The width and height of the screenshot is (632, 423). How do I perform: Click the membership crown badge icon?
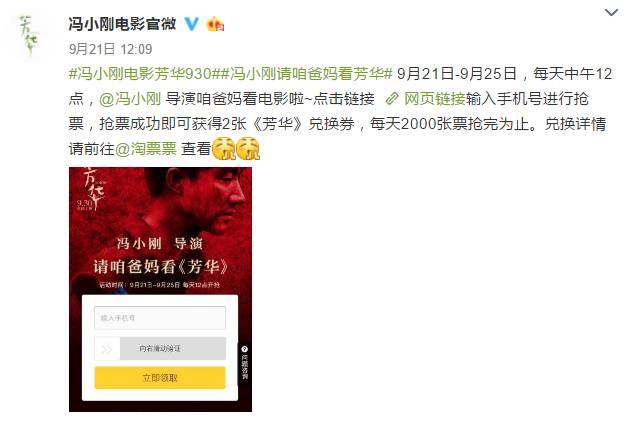click(215, 25)
